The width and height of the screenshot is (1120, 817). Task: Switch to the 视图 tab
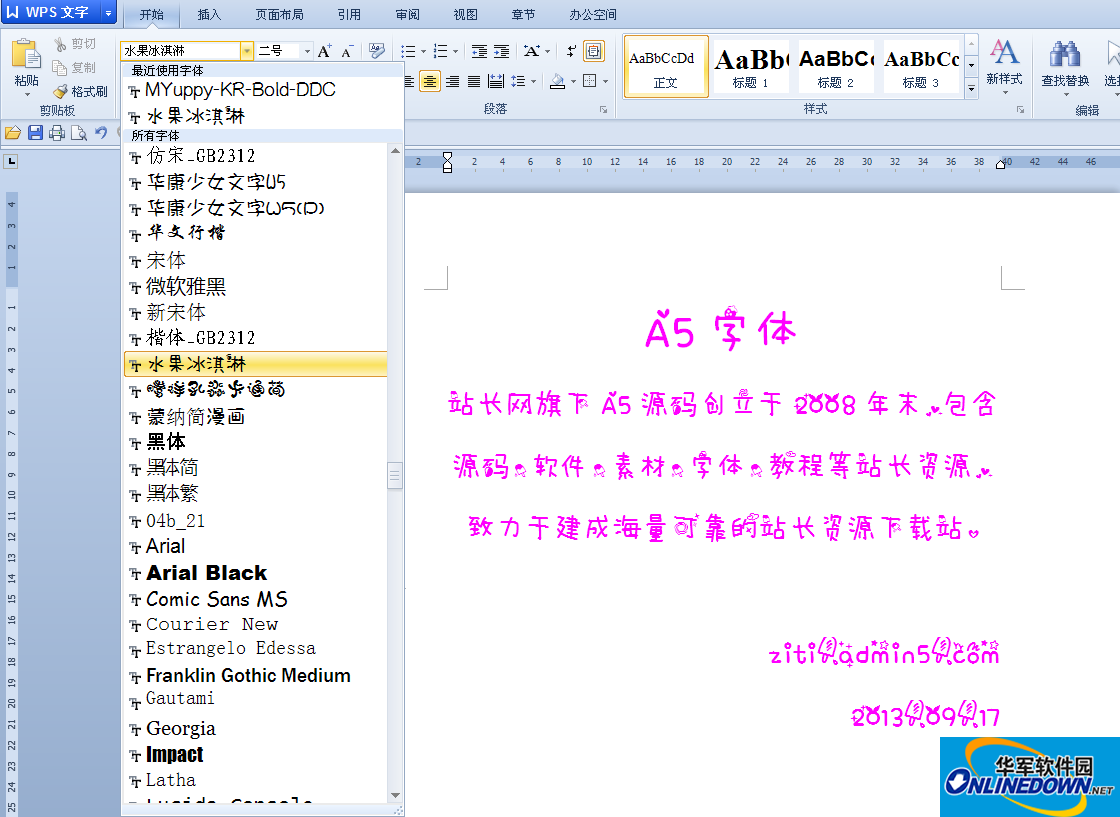point(465,14)
